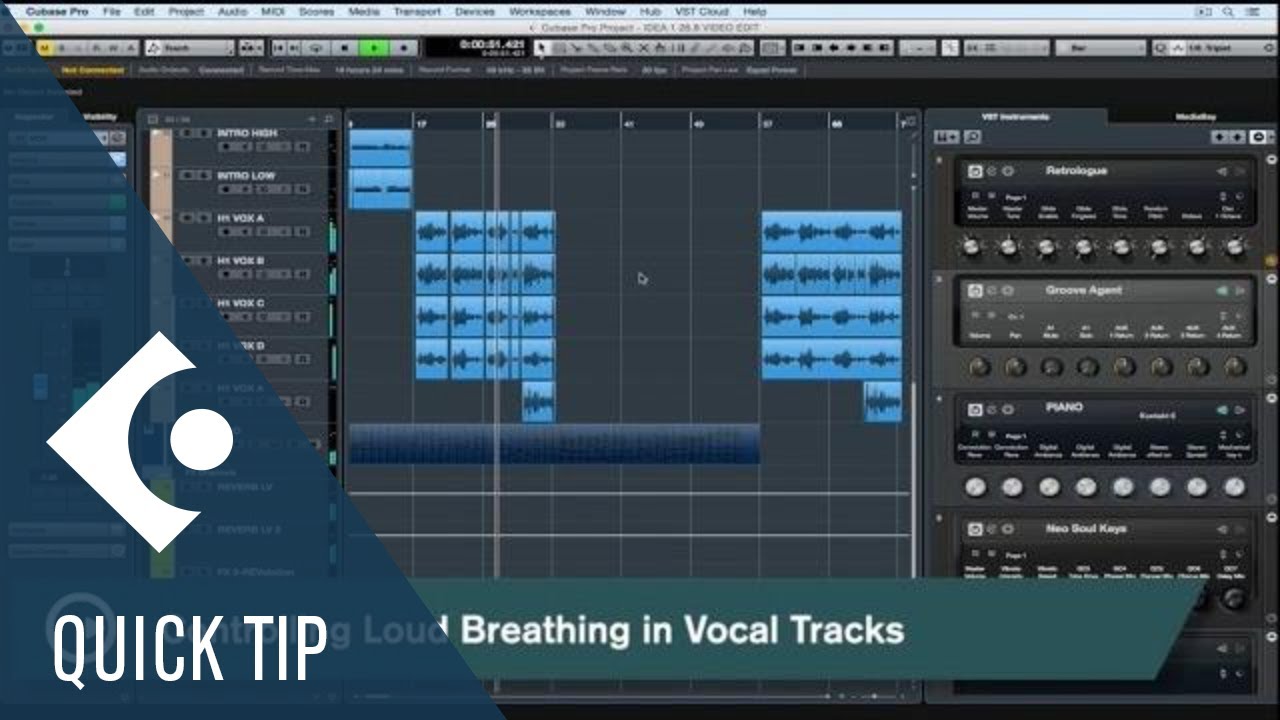Click the Find Instruments magnifier icon in rack
1280x720 pixels.
point(972,137)
